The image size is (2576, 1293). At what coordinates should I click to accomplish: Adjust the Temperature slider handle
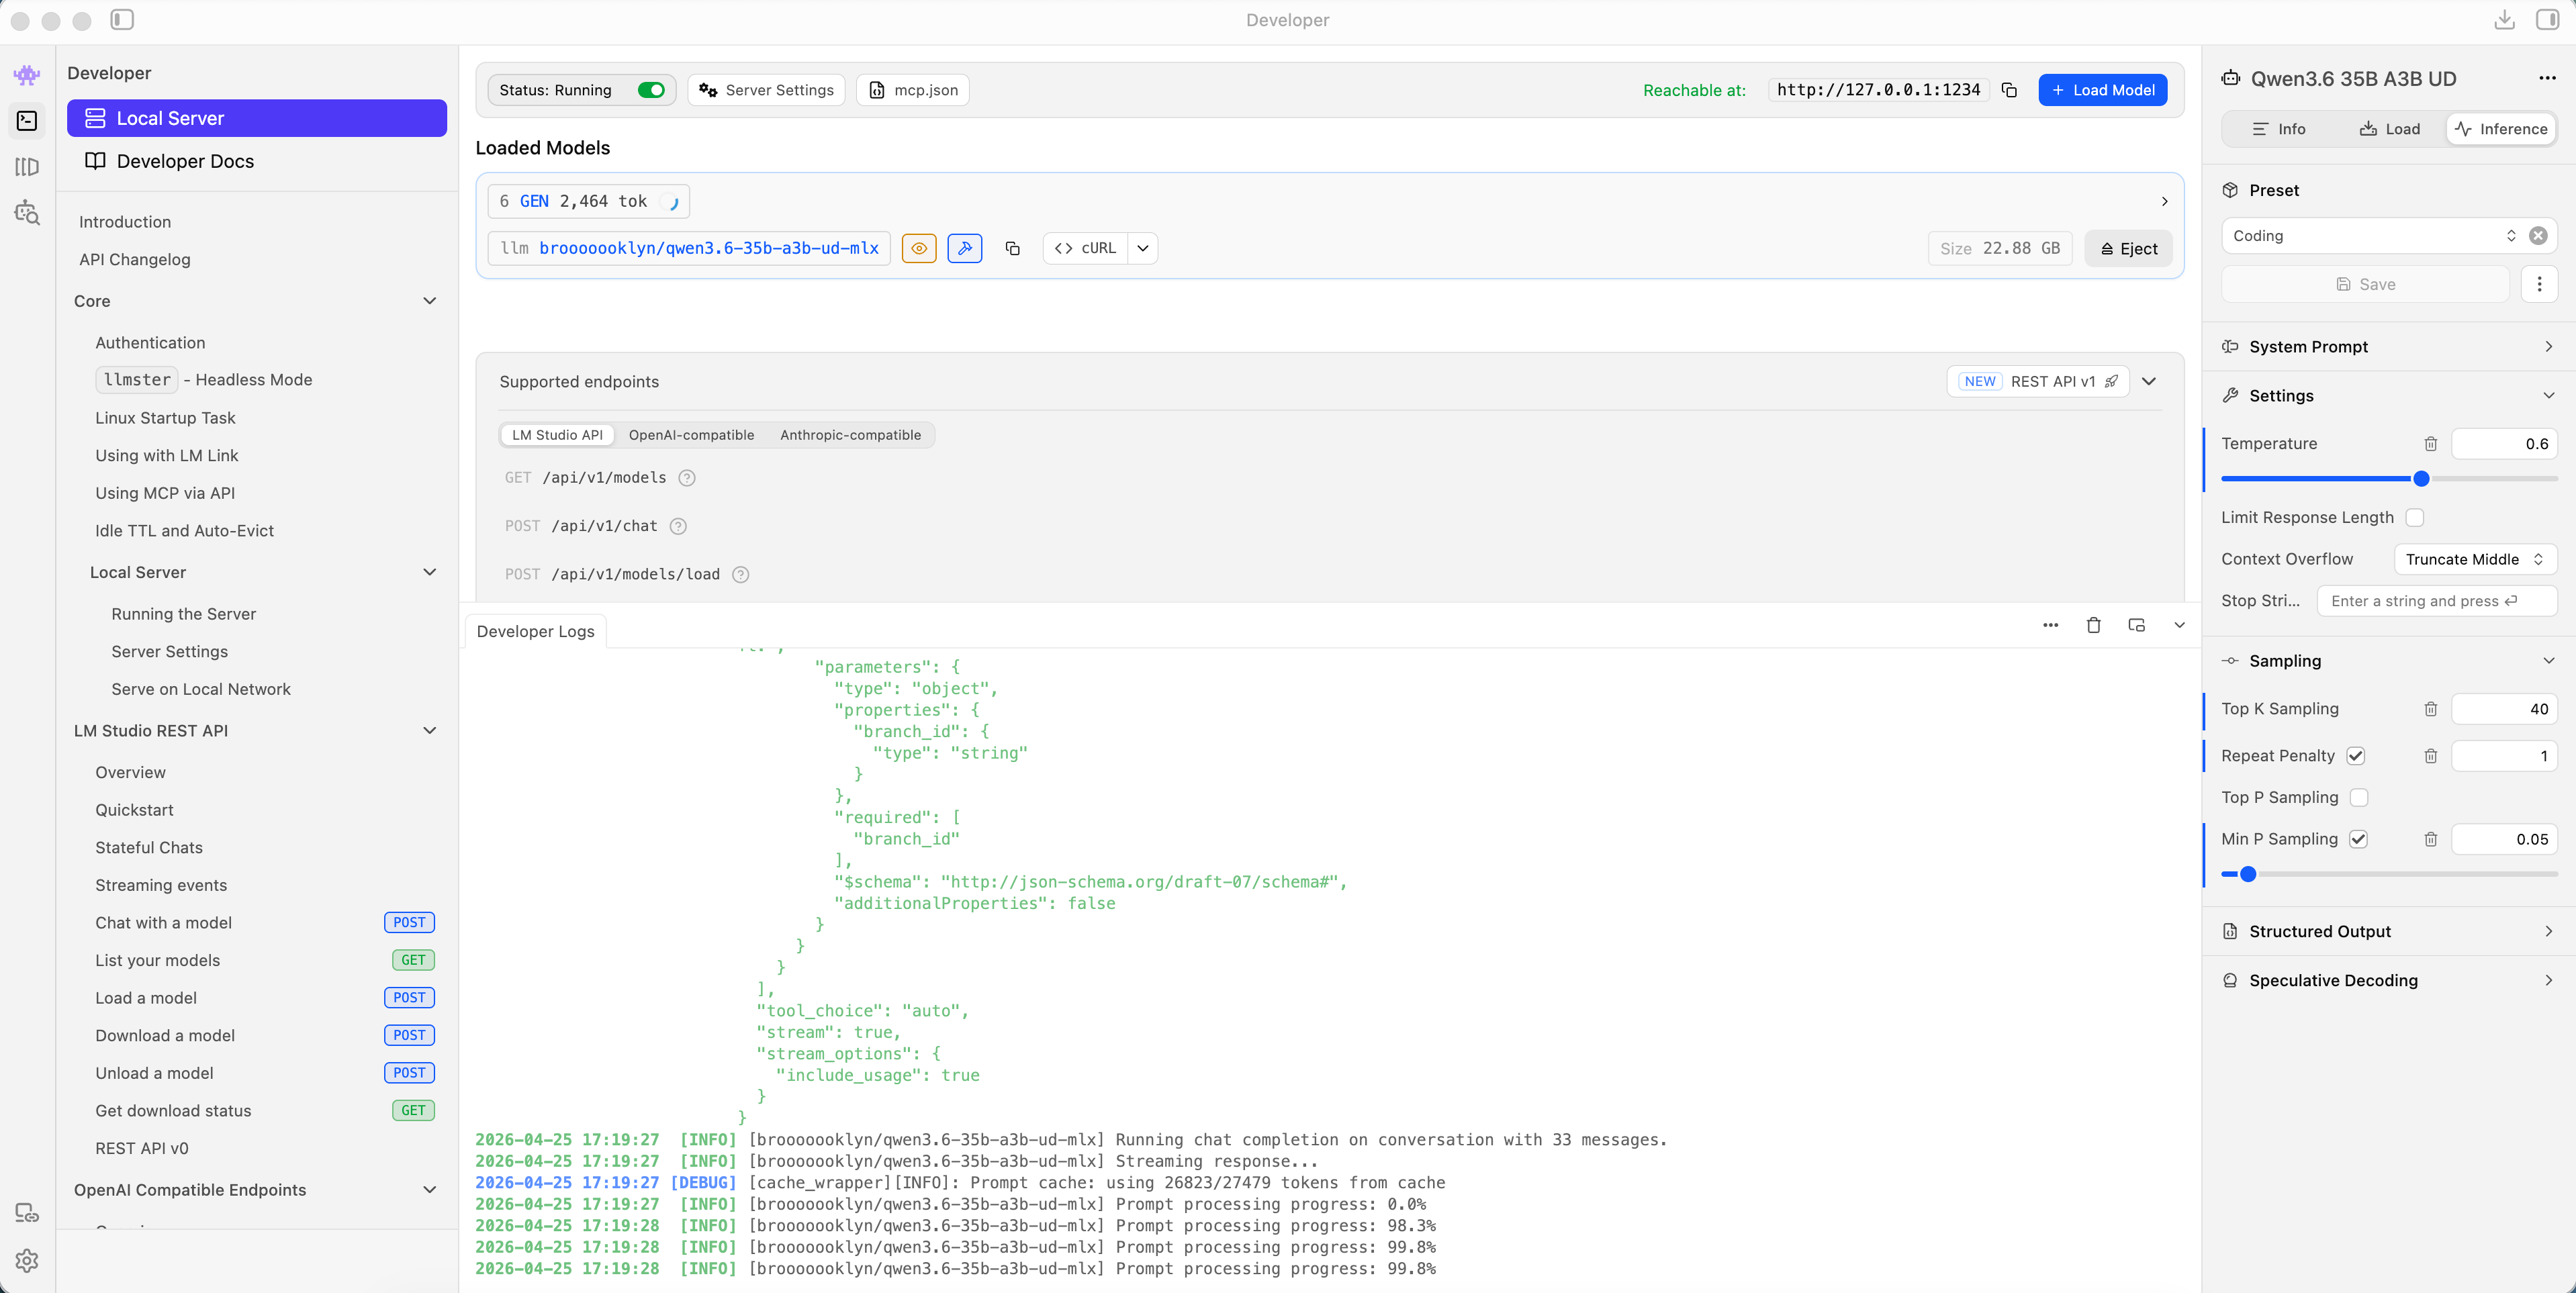2421,479
